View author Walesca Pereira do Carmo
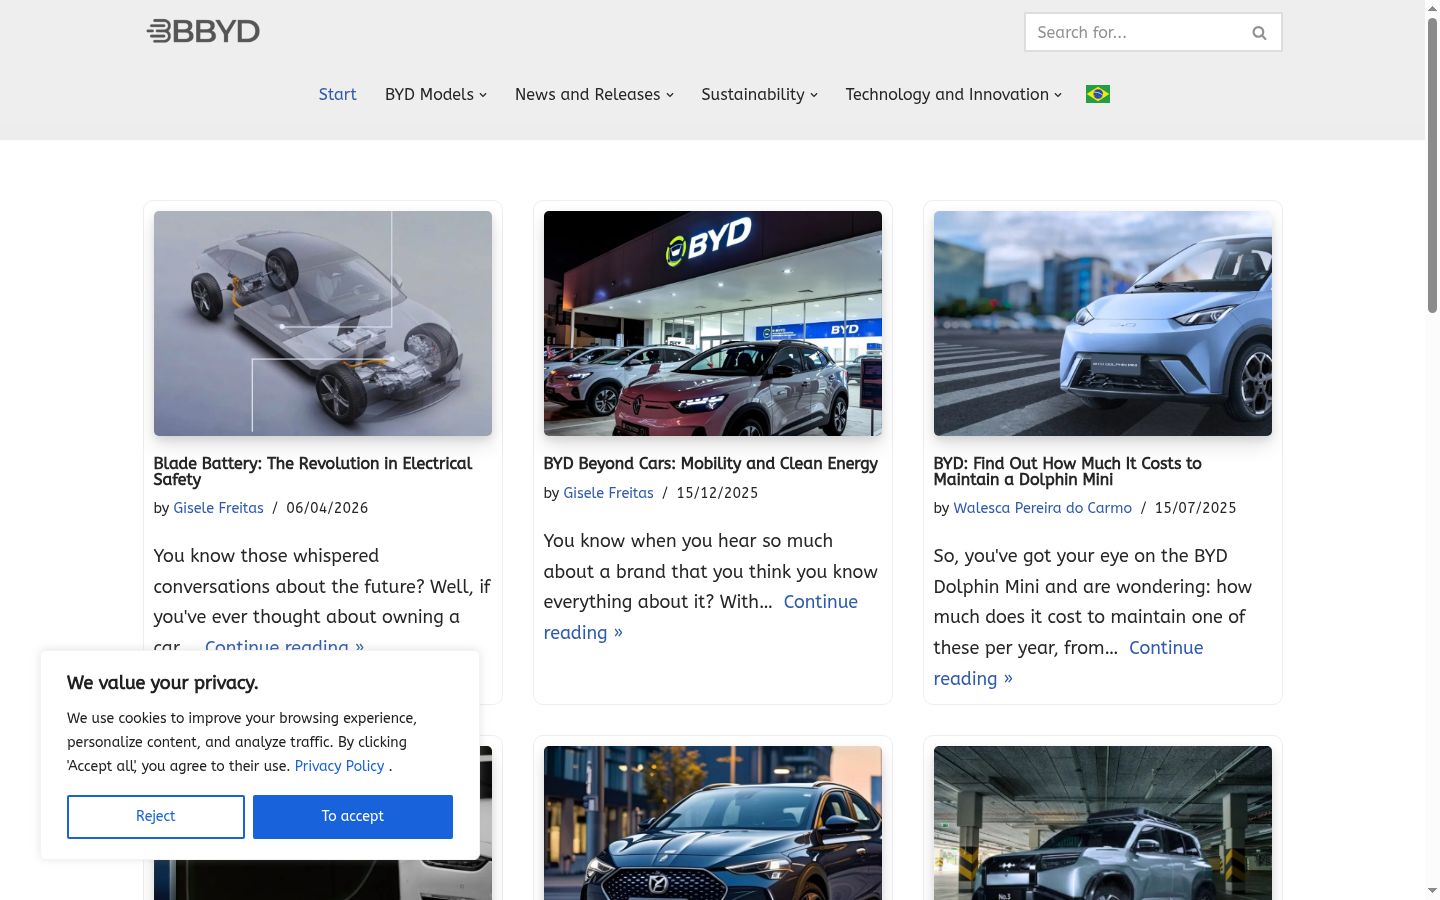Image resolution: width=1440 pixels, height=900 pixels. pos(1042,508)
